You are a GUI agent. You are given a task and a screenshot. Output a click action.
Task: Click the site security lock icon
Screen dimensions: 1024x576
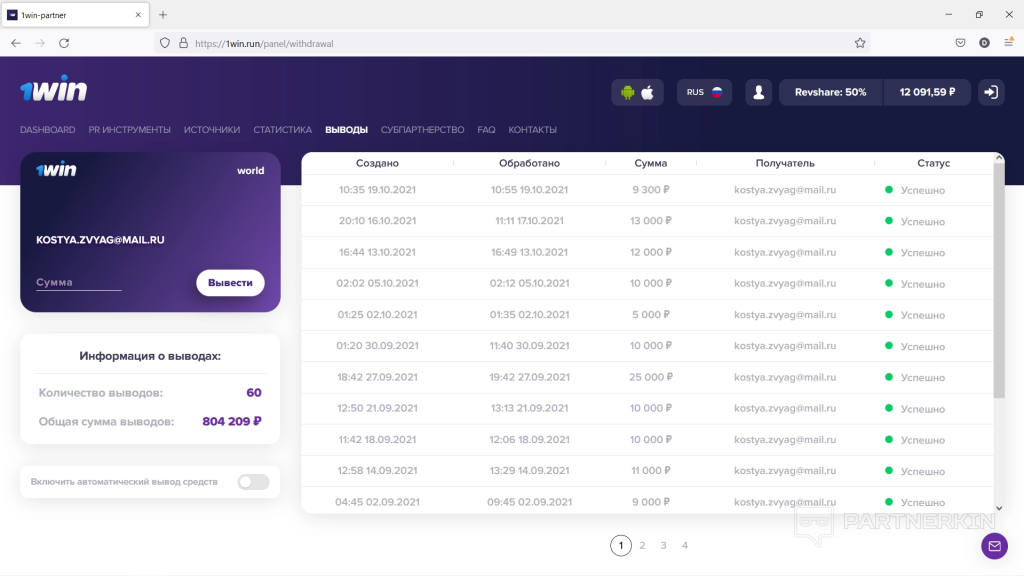coord(184,43)
